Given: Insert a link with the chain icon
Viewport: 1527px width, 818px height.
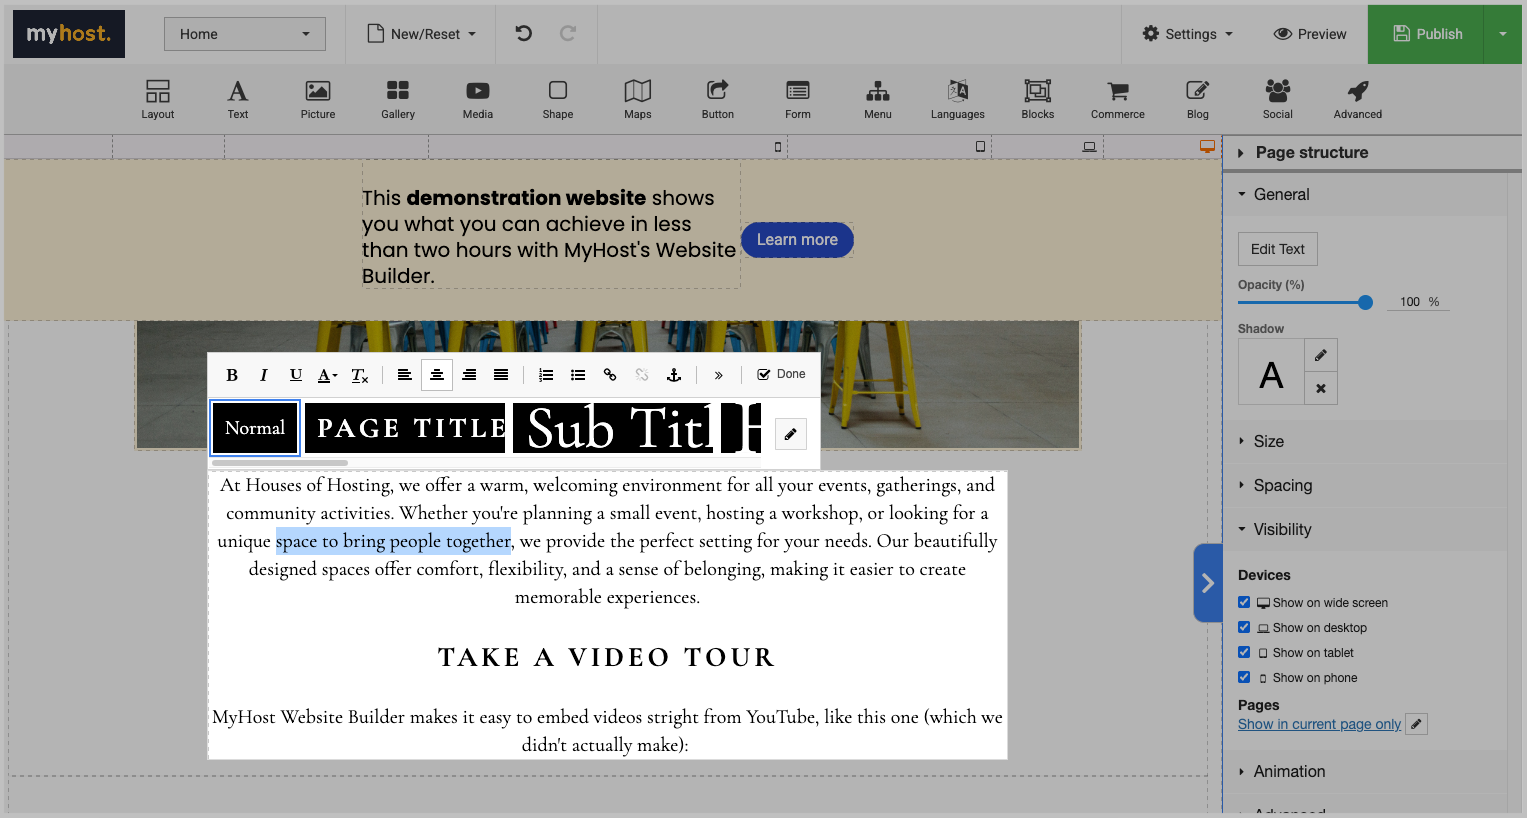Looking at the screenshot, I should [610, 375].
